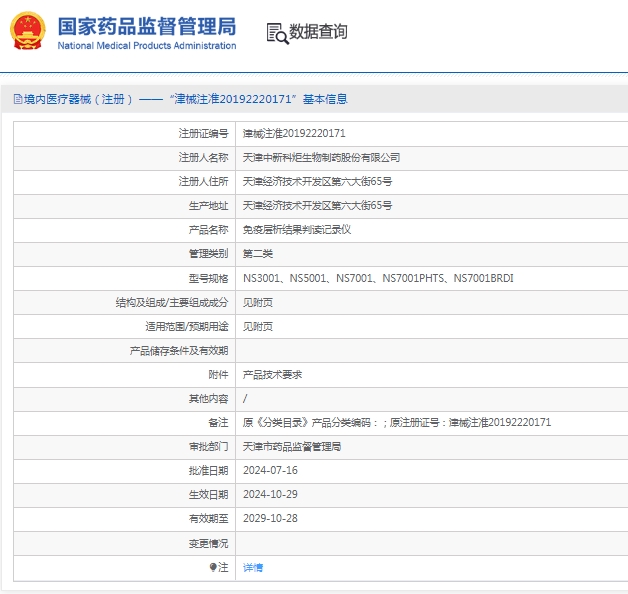
Task: Click the document icon before 境内医疗器械
Action: [x=18, y=99]
